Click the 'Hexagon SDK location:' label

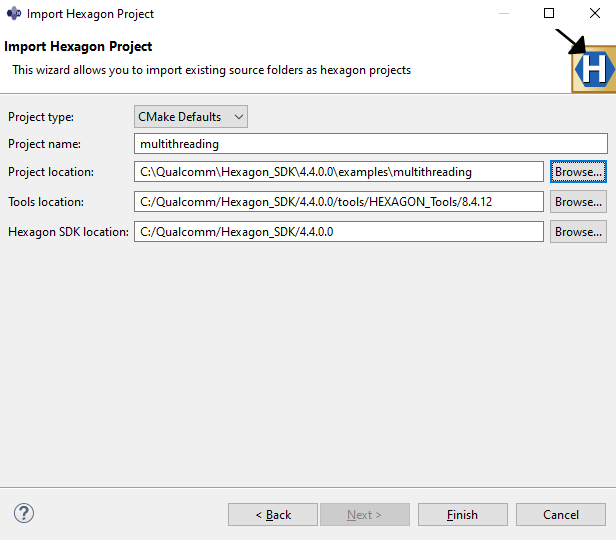coord(68,232)
